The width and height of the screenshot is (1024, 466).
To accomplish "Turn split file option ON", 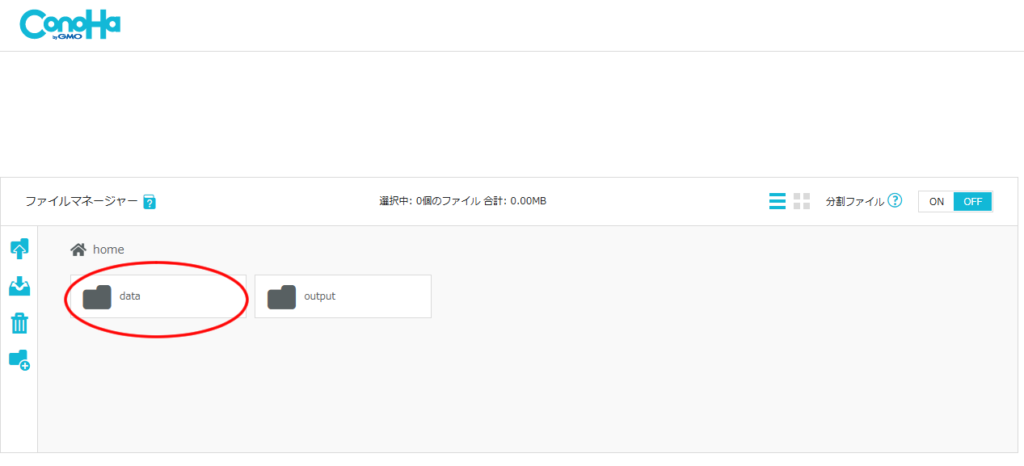I will 936,201.
